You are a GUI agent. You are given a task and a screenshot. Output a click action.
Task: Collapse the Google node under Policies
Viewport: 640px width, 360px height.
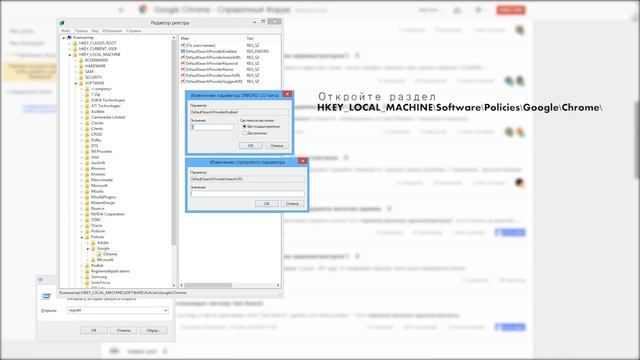pyautogui.click(x=88, y=249)
